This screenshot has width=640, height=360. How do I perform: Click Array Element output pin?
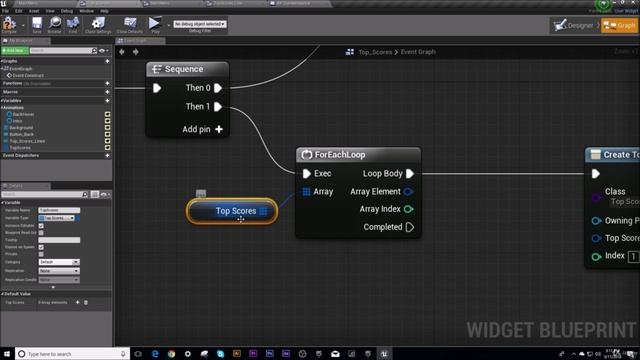click(408, 191)
